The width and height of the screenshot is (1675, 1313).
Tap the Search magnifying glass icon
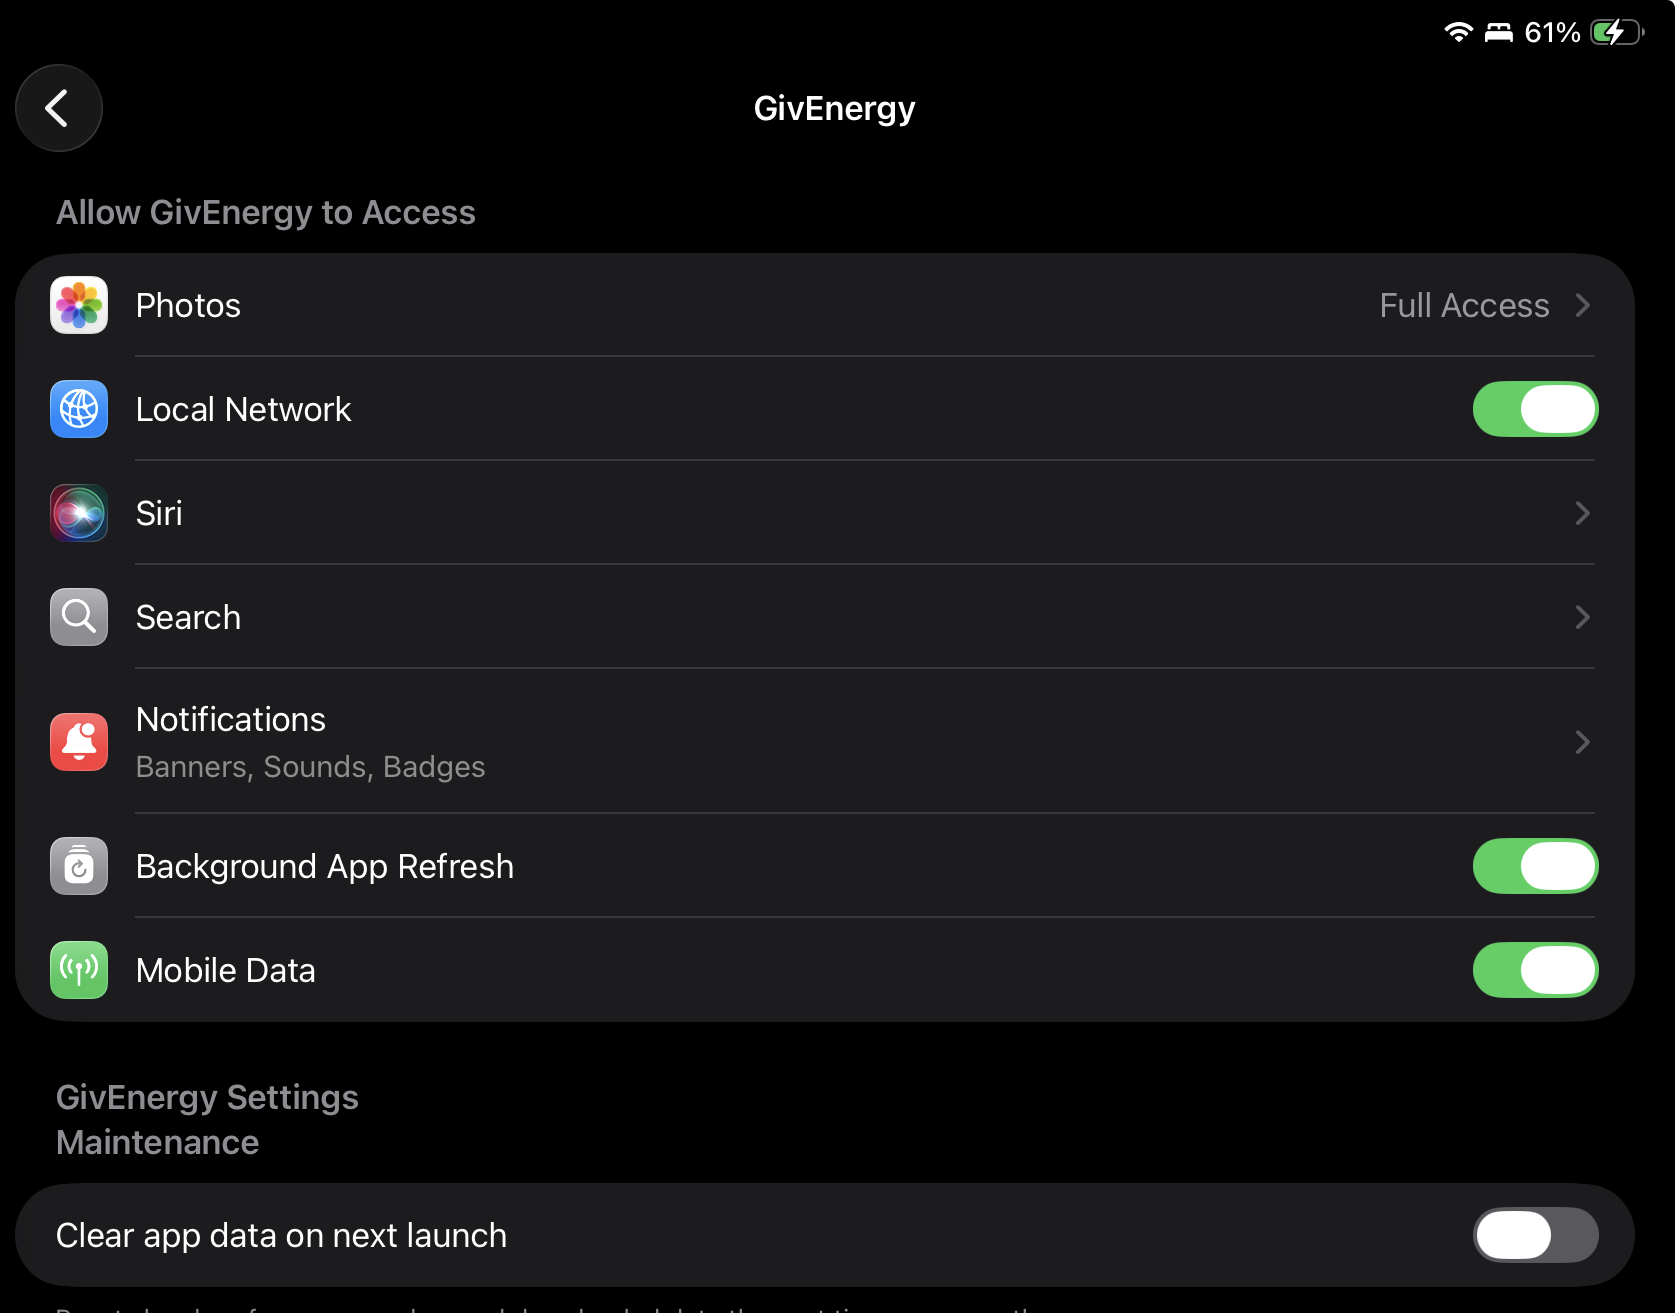(x=79, y=617)
